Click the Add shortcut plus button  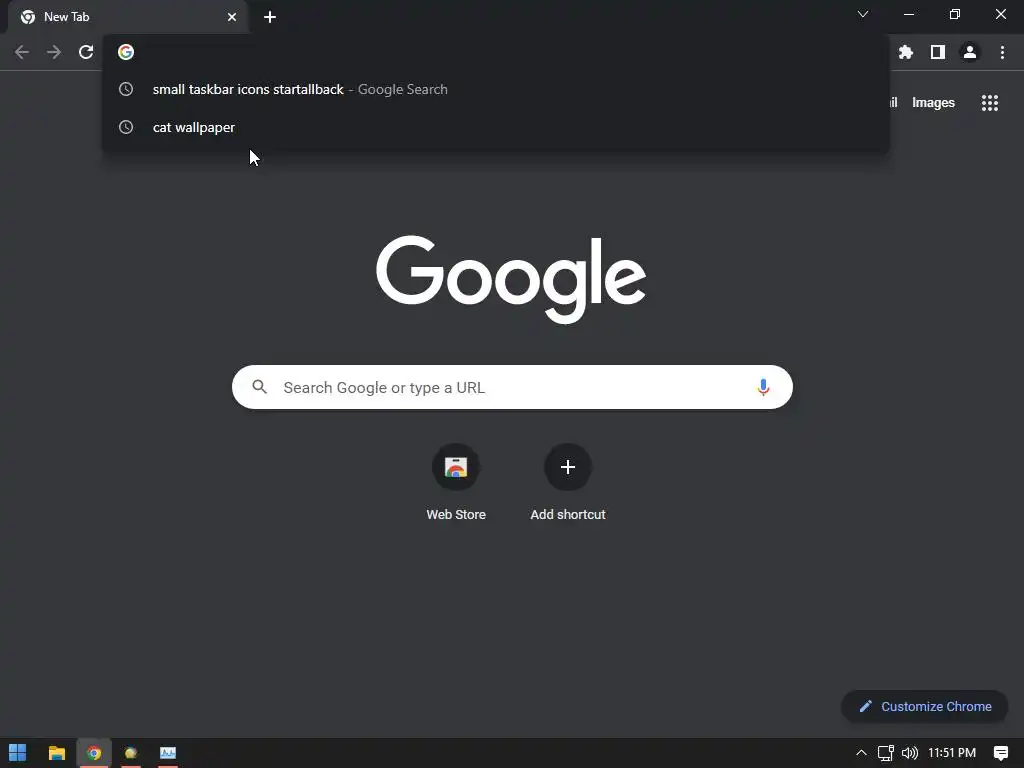(x=568, y=467)
